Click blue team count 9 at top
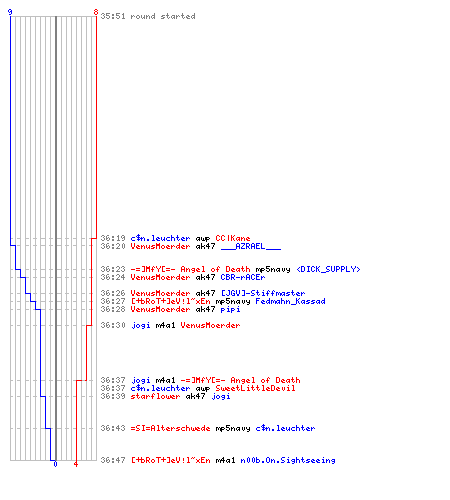The image size is (450, 500). [10, 12]
